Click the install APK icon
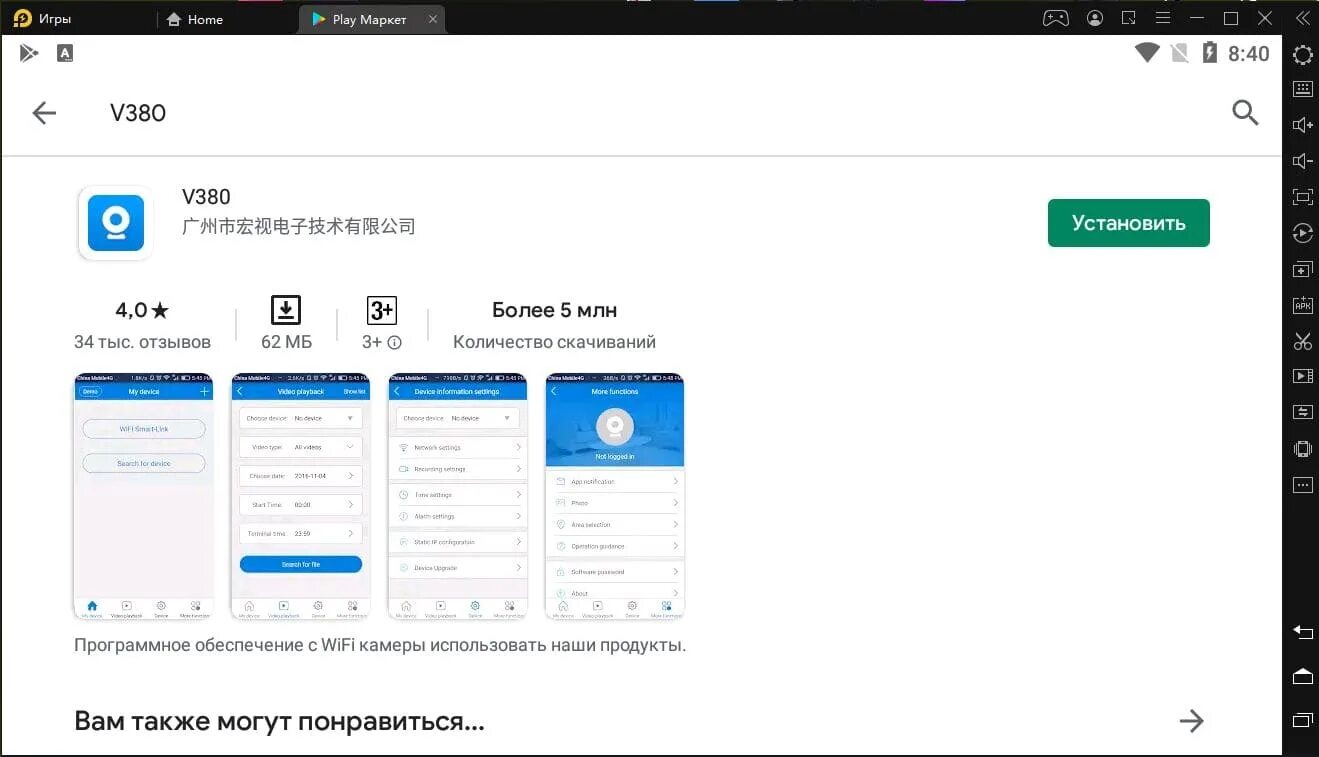 1302,306
